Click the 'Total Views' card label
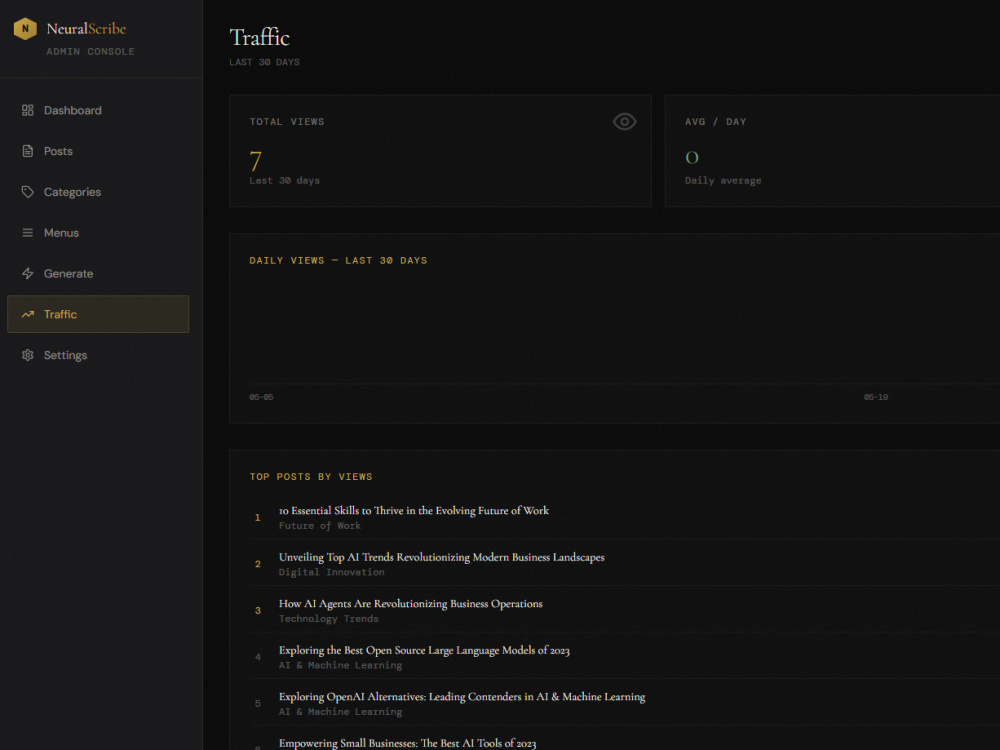The image size is (1000, 750). [286, 121]
